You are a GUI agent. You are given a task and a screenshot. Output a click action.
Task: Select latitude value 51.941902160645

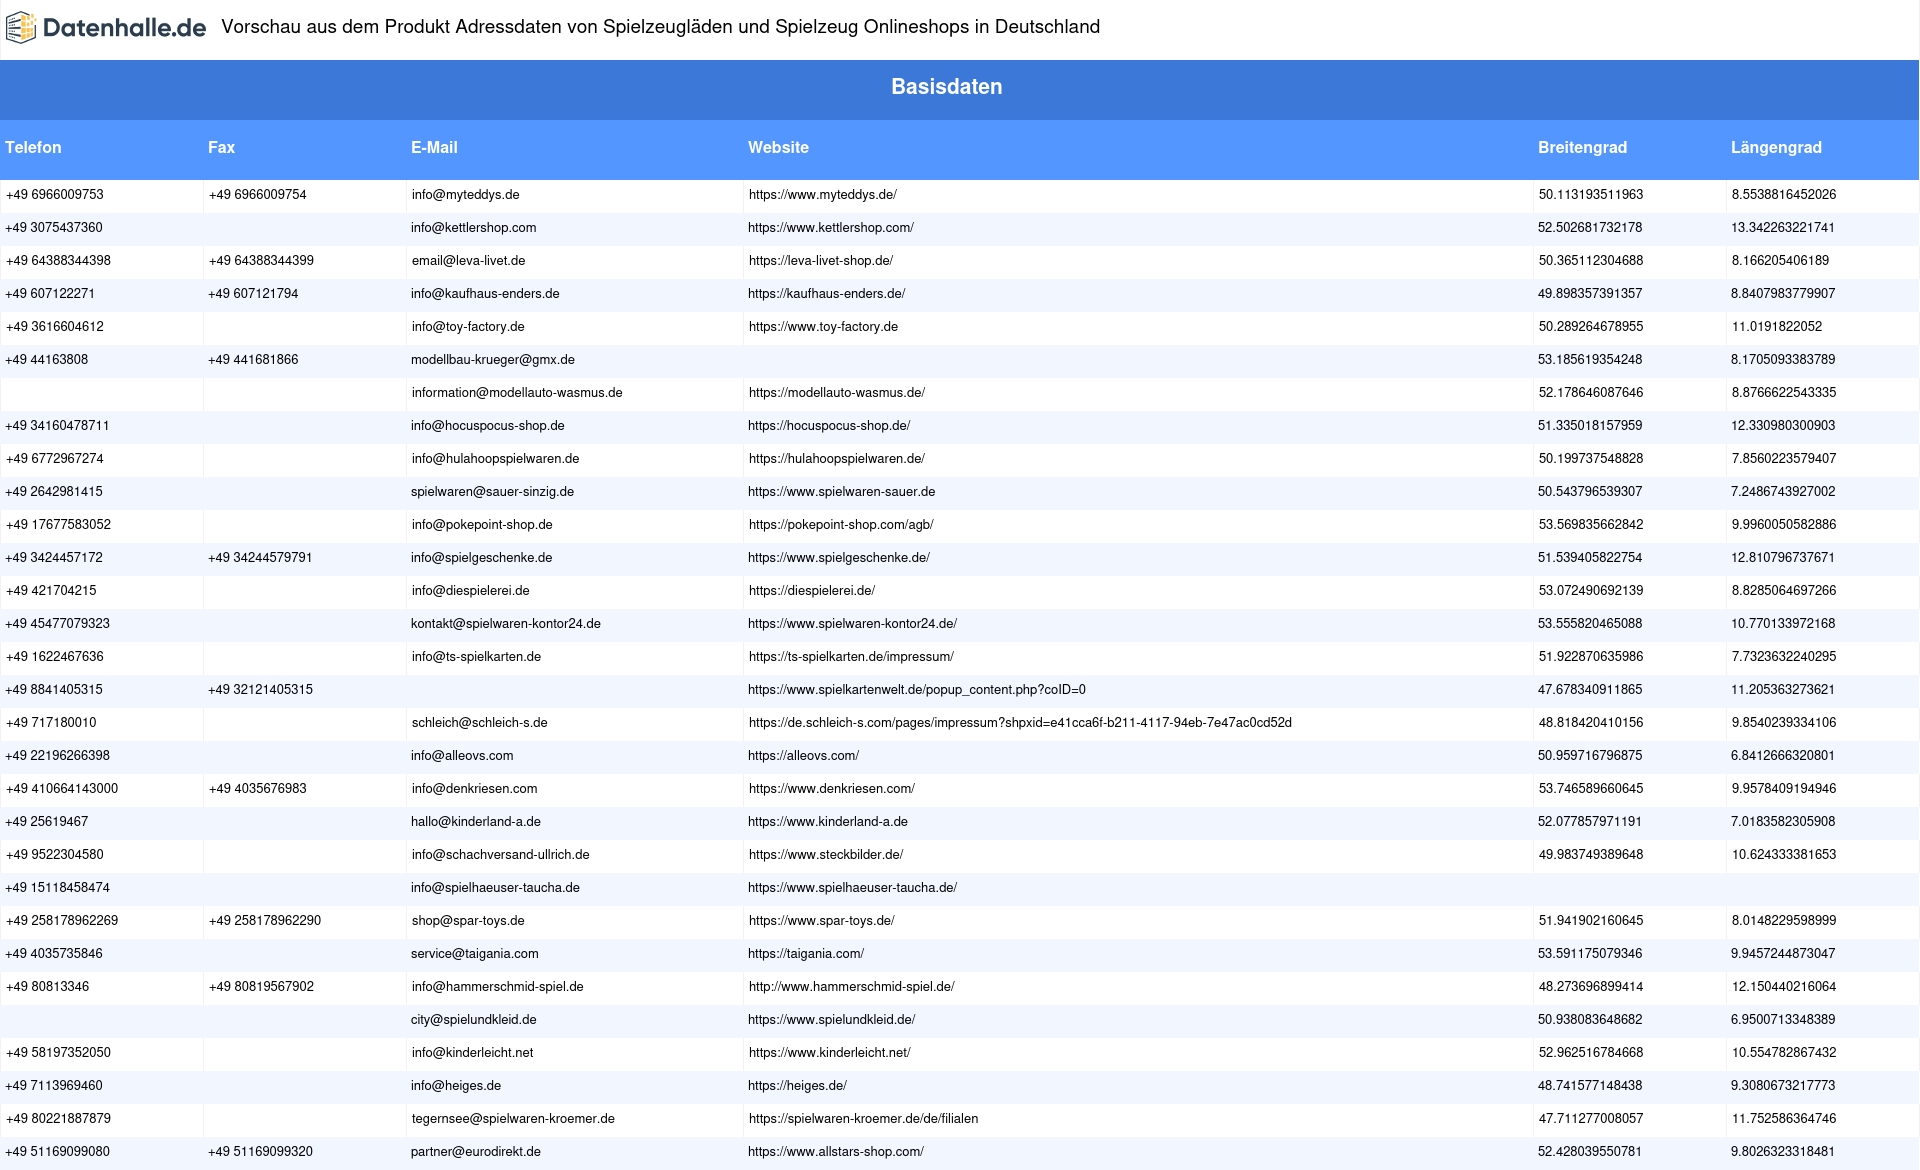1591,921
